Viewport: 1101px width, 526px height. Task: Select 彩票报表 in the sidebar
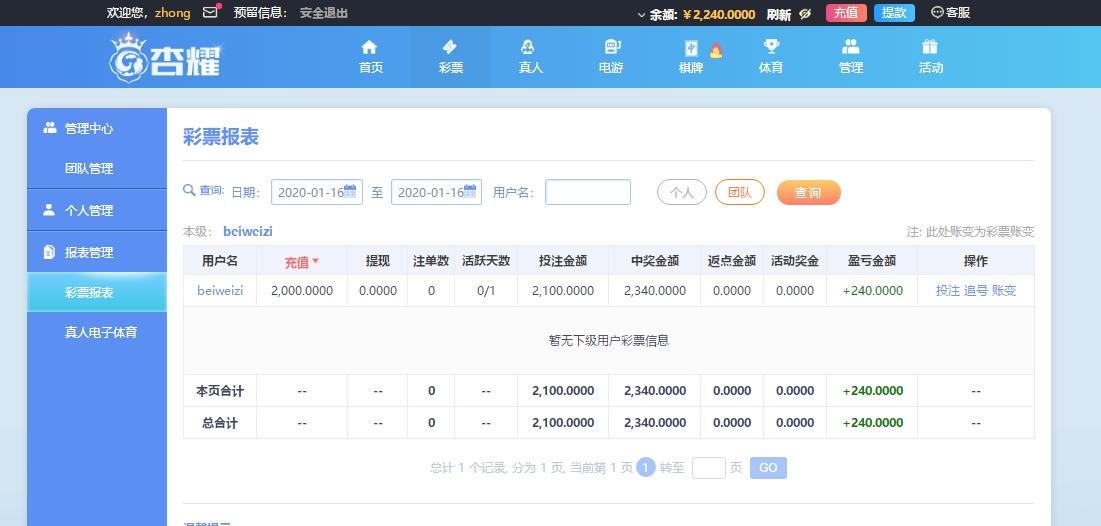(x=97, y=292)
